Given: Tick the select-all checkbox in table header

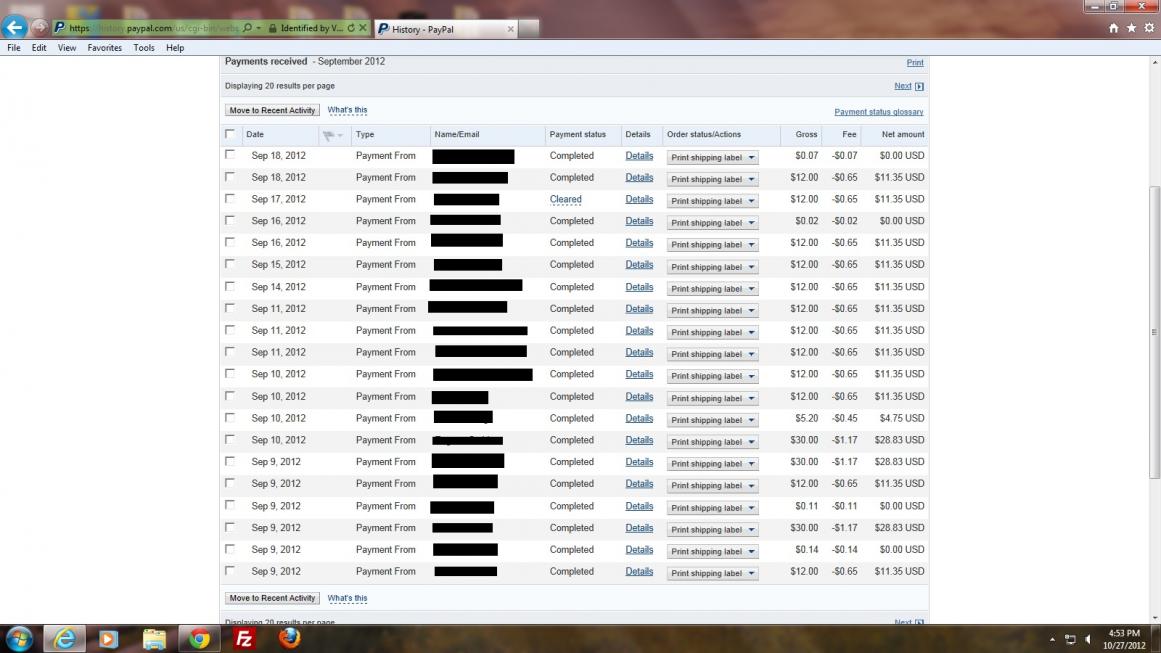Looking at the screenshot, I should pos(230,134).
